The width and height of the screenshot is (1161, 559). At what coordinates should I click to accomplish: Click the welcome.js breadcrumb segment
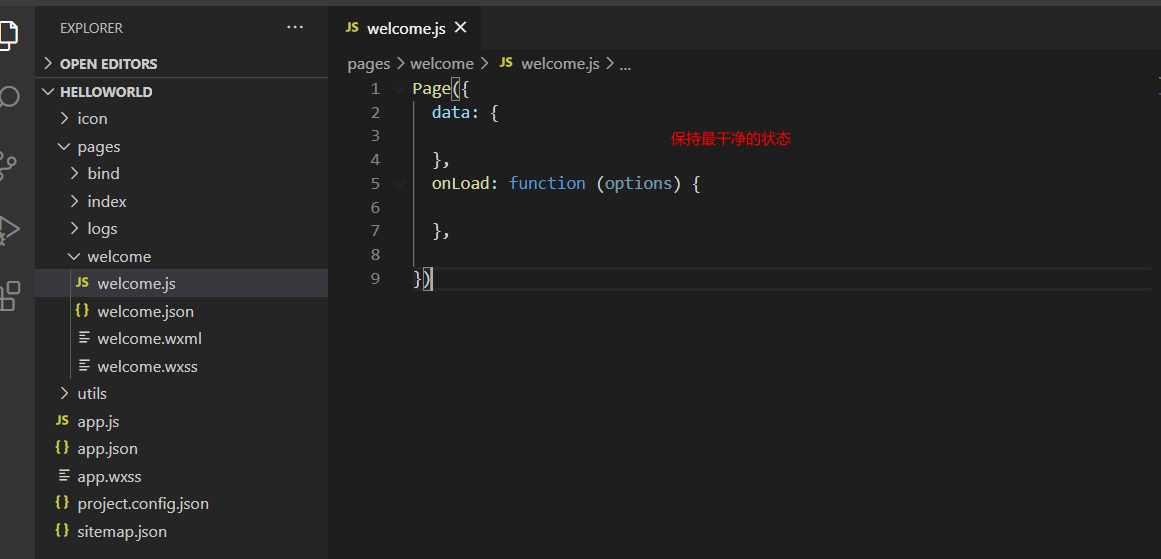(549, 64)
